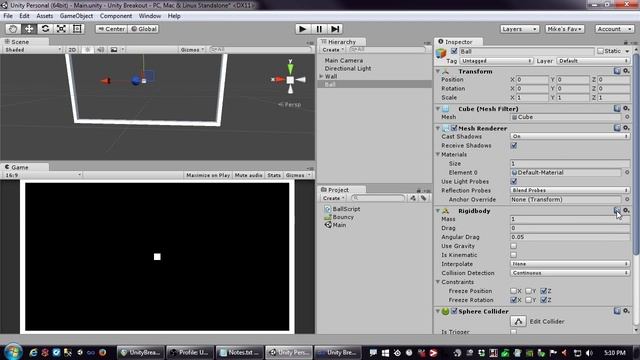Toggle Use Light Probes checkbox

coord(514,182)
